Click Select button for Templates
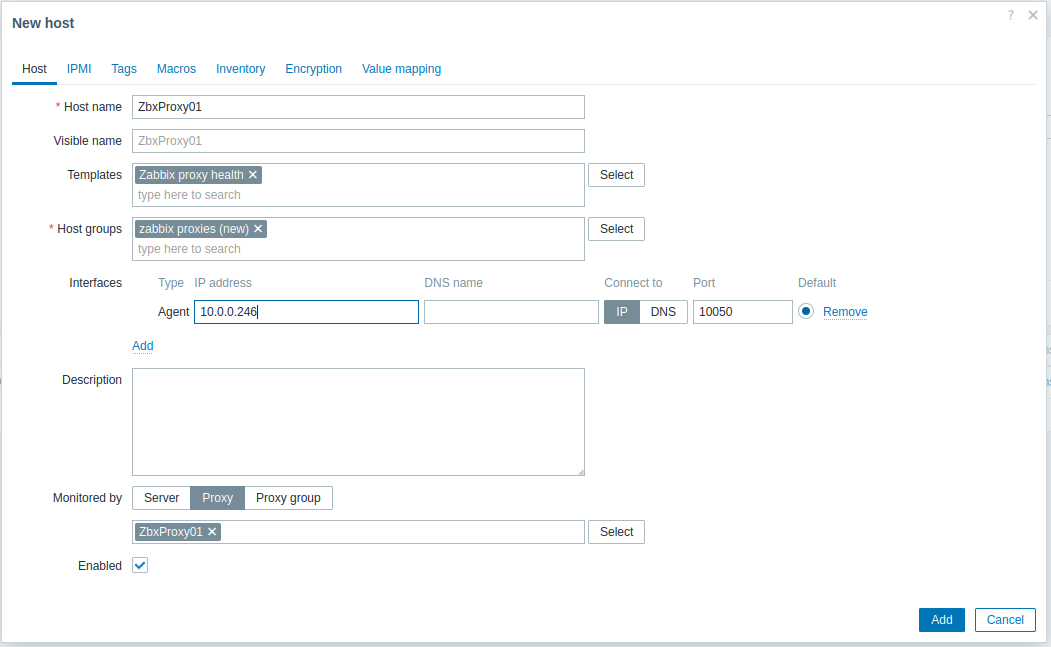The width and height of the screenshot is (1051, 647). 617,175
